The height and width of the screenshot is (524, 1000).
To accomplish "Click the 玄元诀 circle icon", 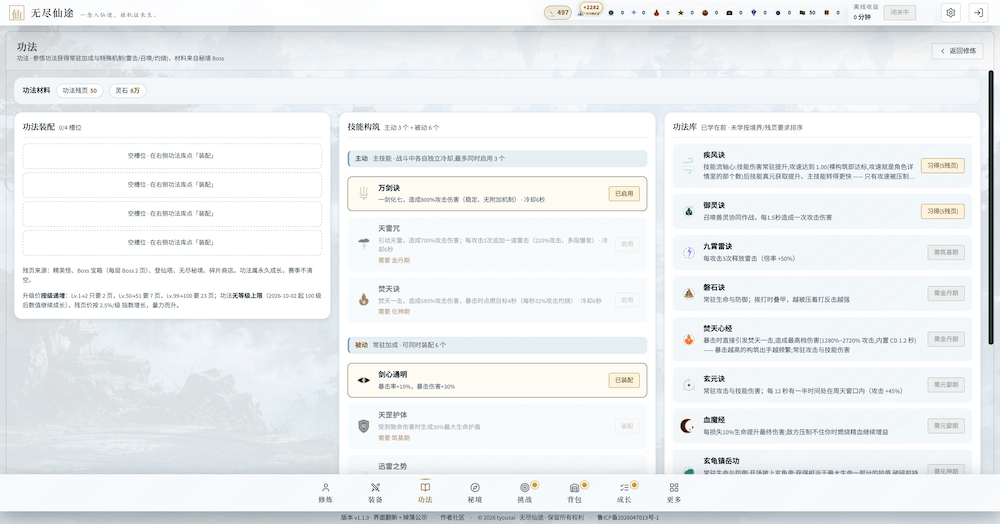I will [689, 384].
